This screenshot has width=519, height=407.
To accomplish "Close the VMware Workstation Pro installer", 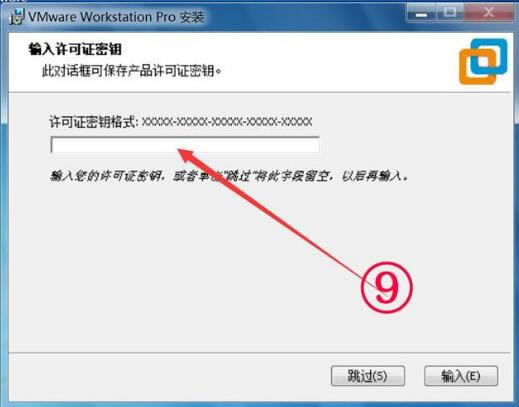I will tap(489, 13).
